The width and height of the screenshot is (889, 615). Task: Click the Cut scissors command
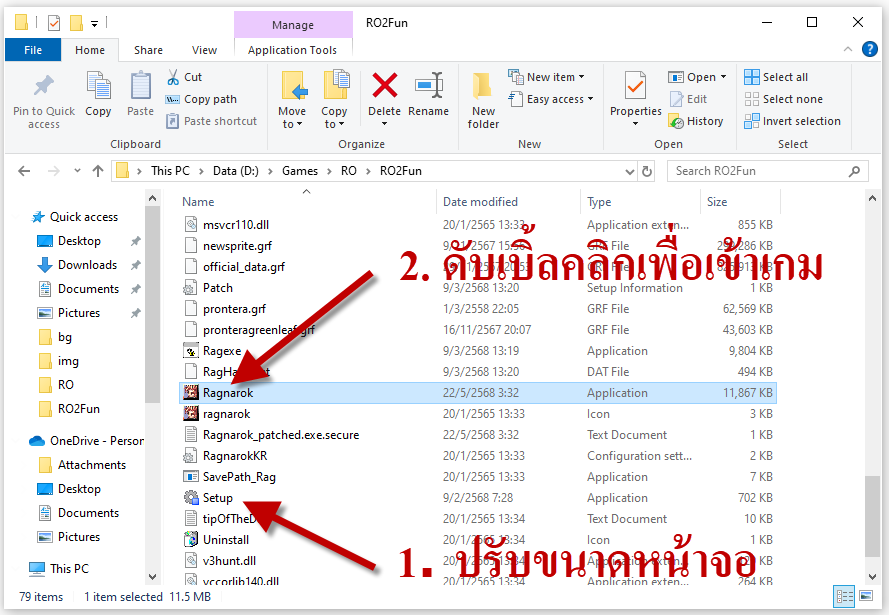[x=184, y=77]
